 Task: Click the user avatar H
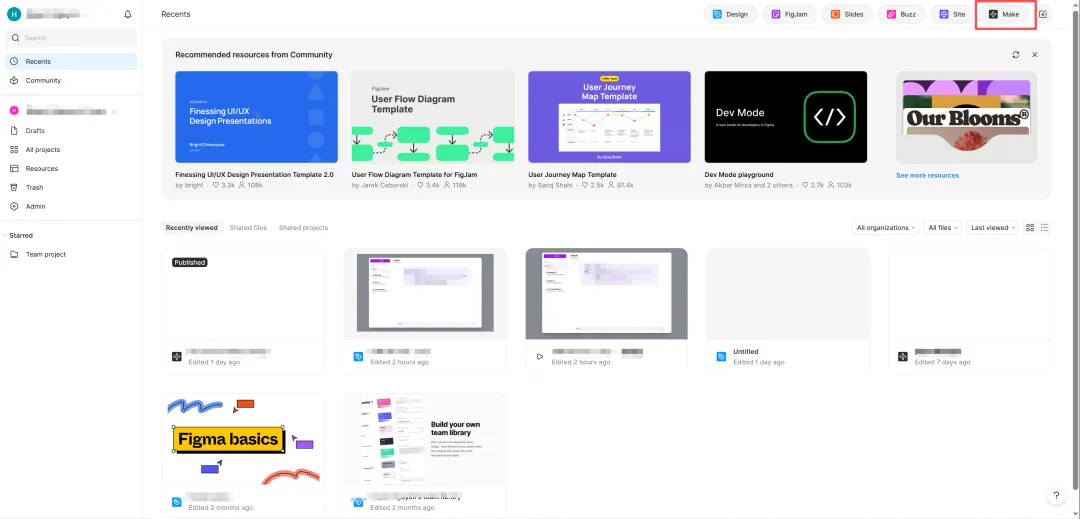coord(13,14)
